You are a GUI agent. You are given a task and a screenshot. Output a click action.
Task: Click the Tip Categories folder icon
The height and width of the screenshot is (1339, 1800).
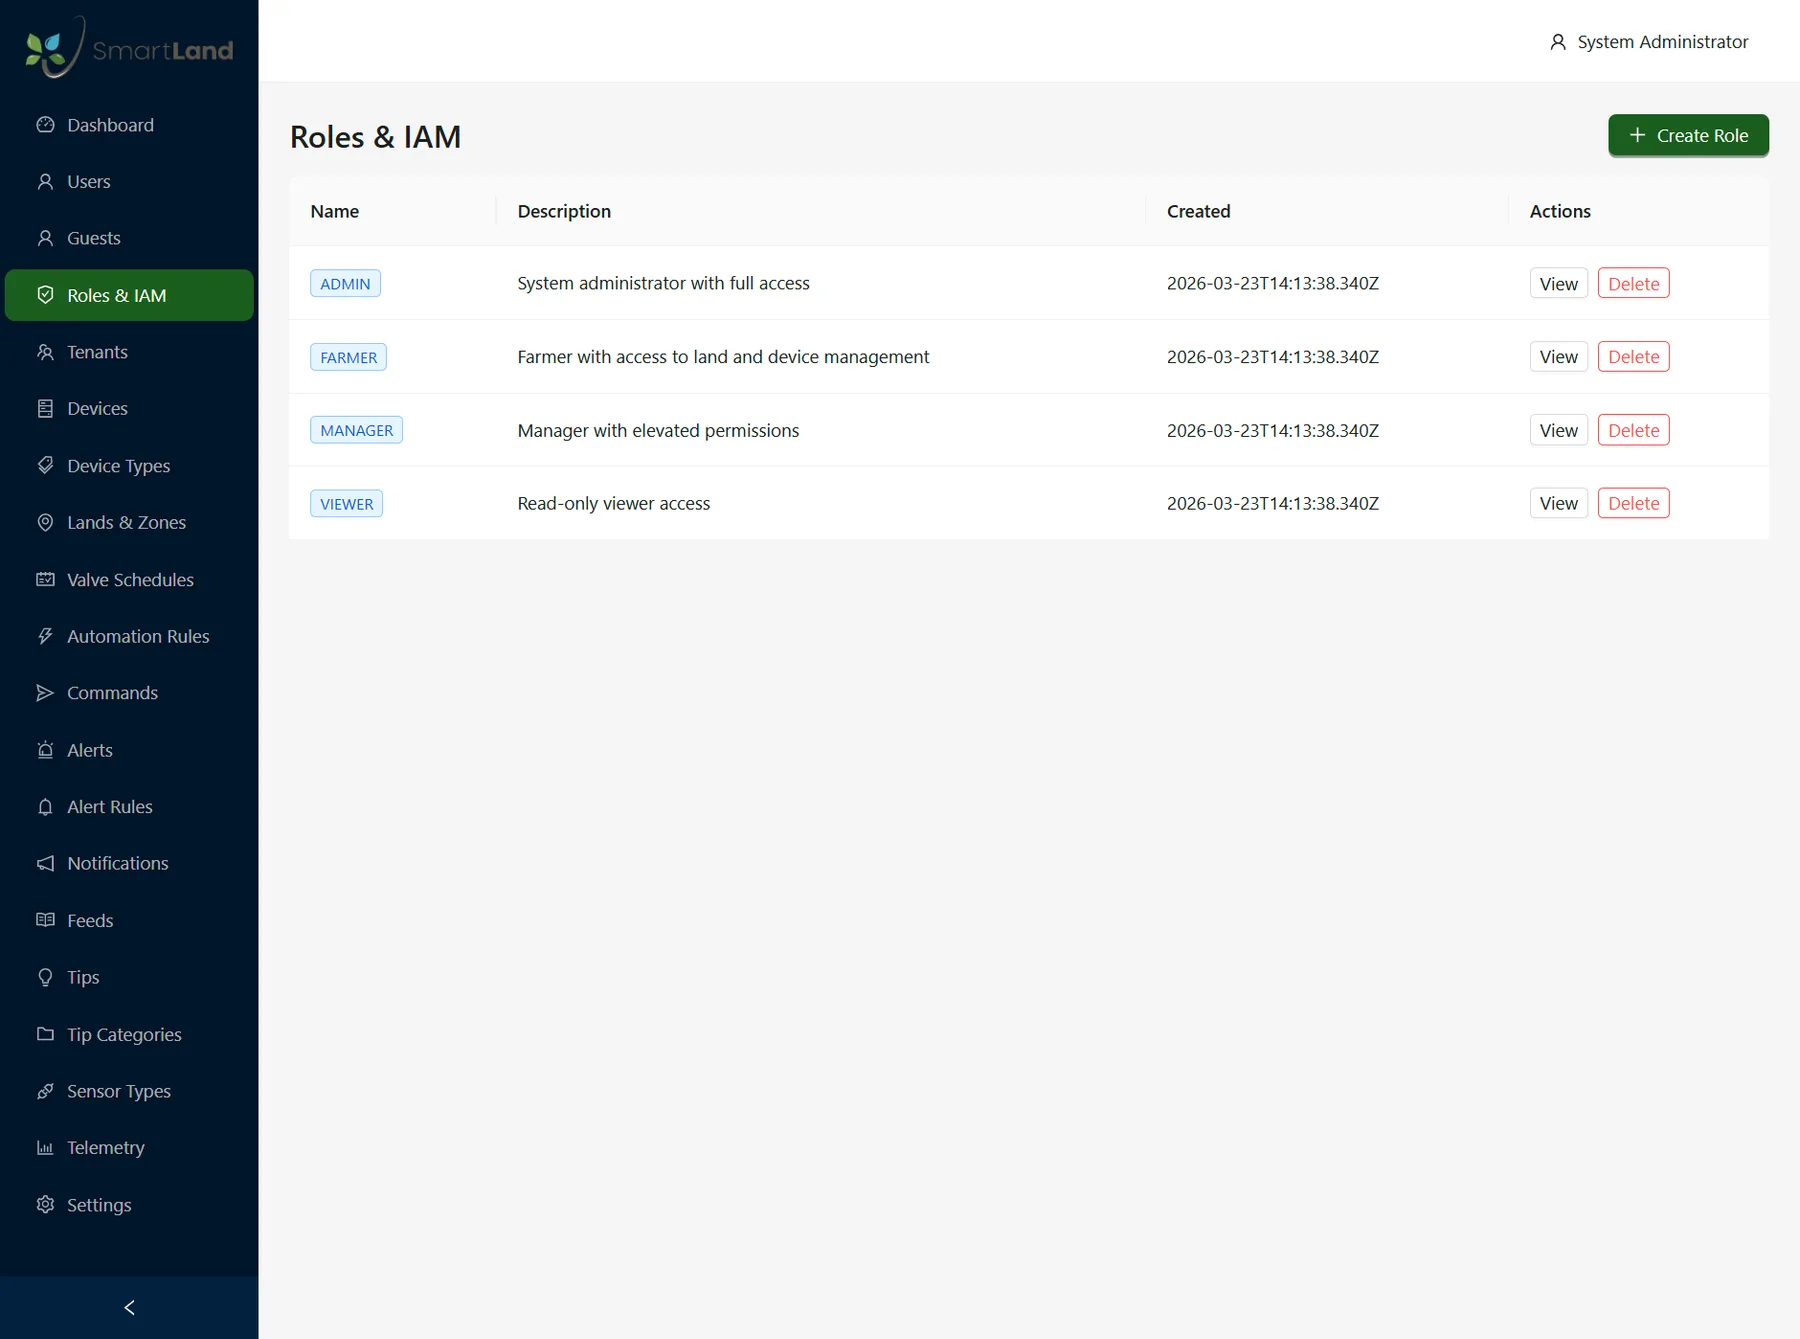pyautogui.click(x=45, y=1034)
